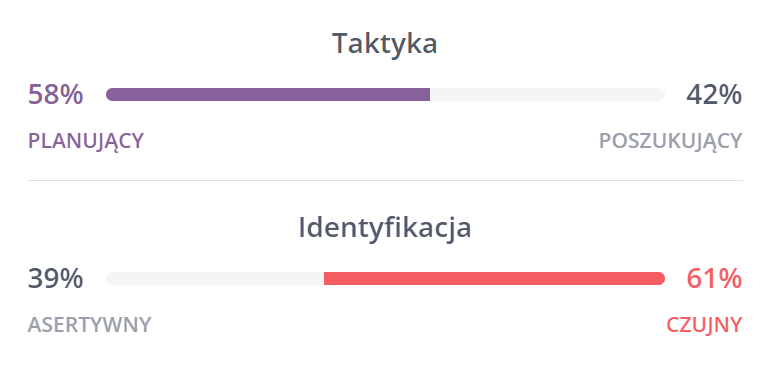Click the boundary of grey and red bar
Screen dimensions: 769x375
tap(324, 278)
